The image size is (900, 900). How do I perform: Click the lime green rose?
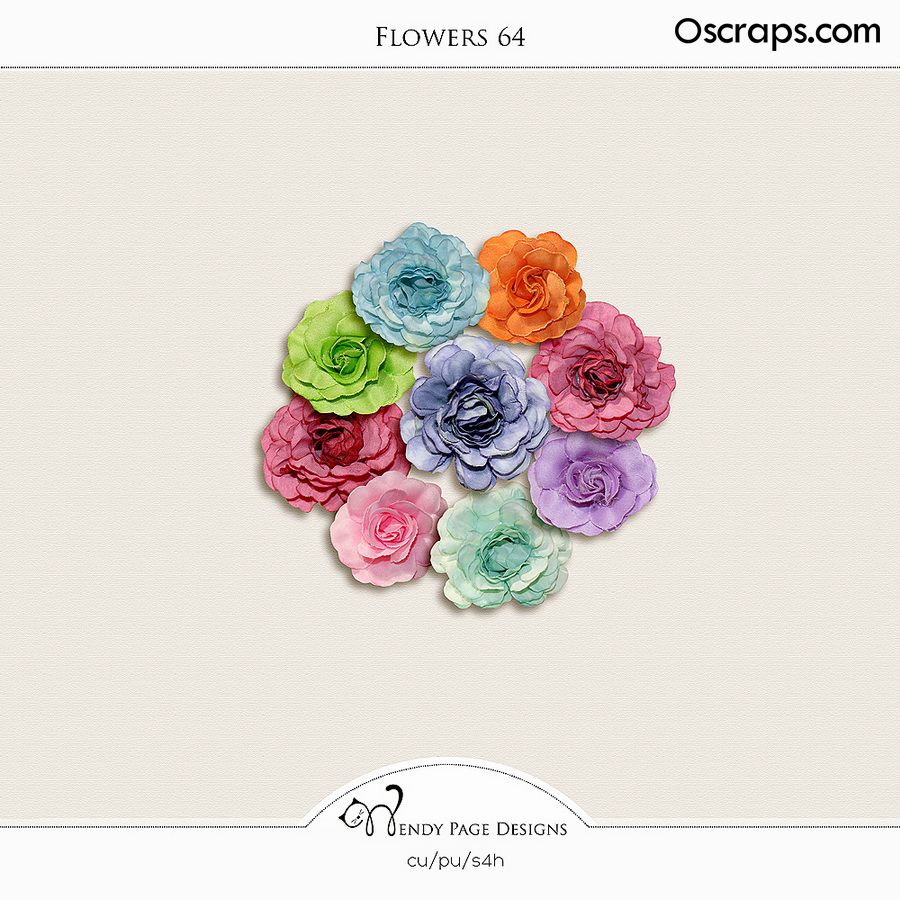coord(346,354)
